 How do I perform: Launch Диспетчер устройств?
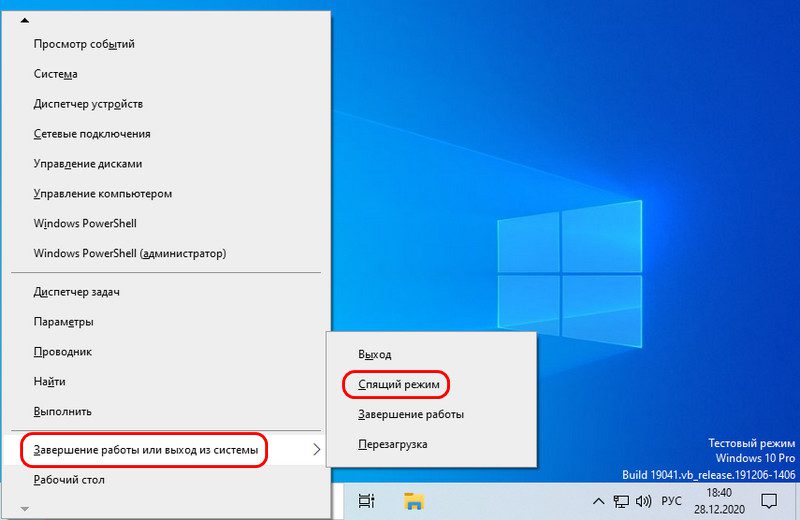(166, 104)
